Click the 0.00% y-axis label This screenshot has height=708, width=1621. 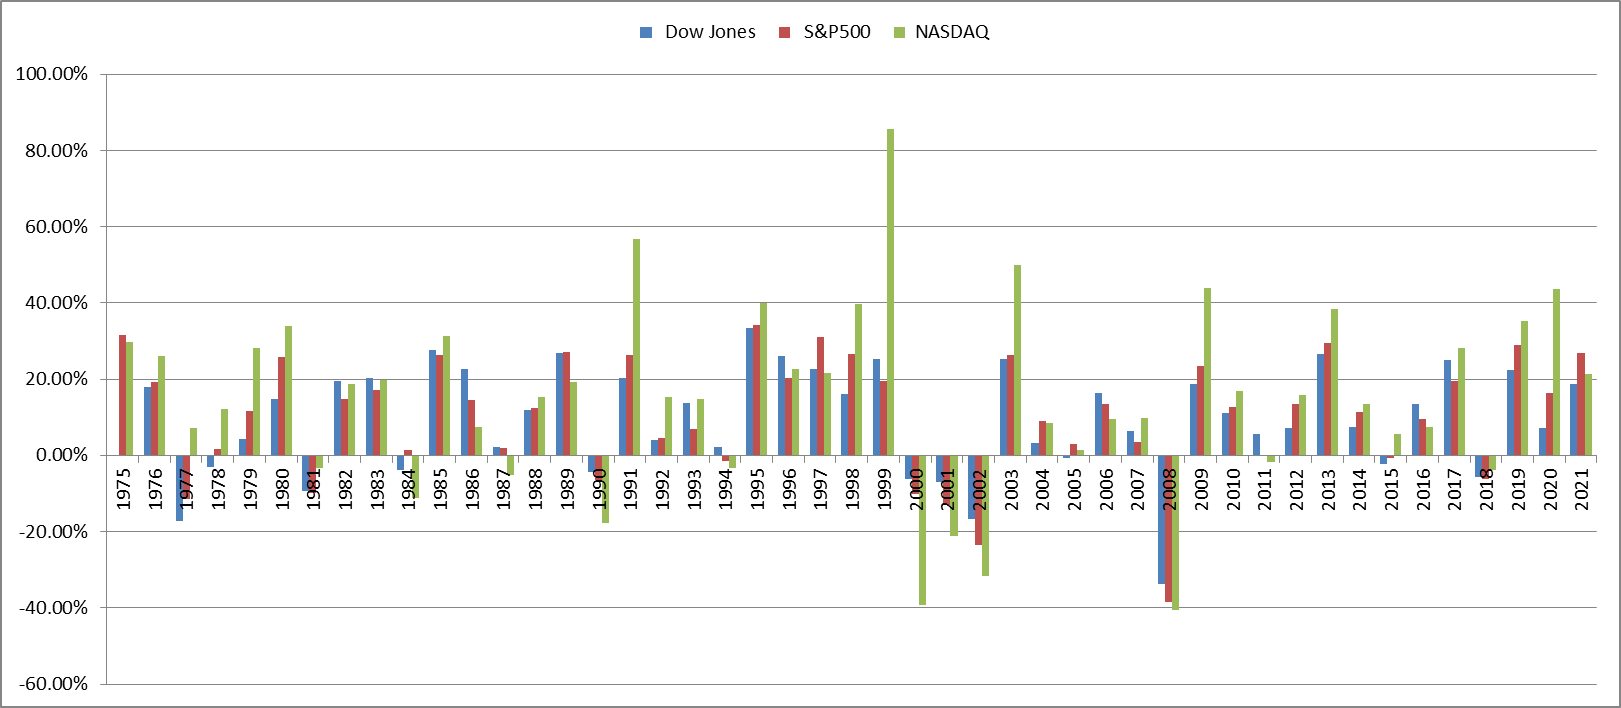(60, 455)
